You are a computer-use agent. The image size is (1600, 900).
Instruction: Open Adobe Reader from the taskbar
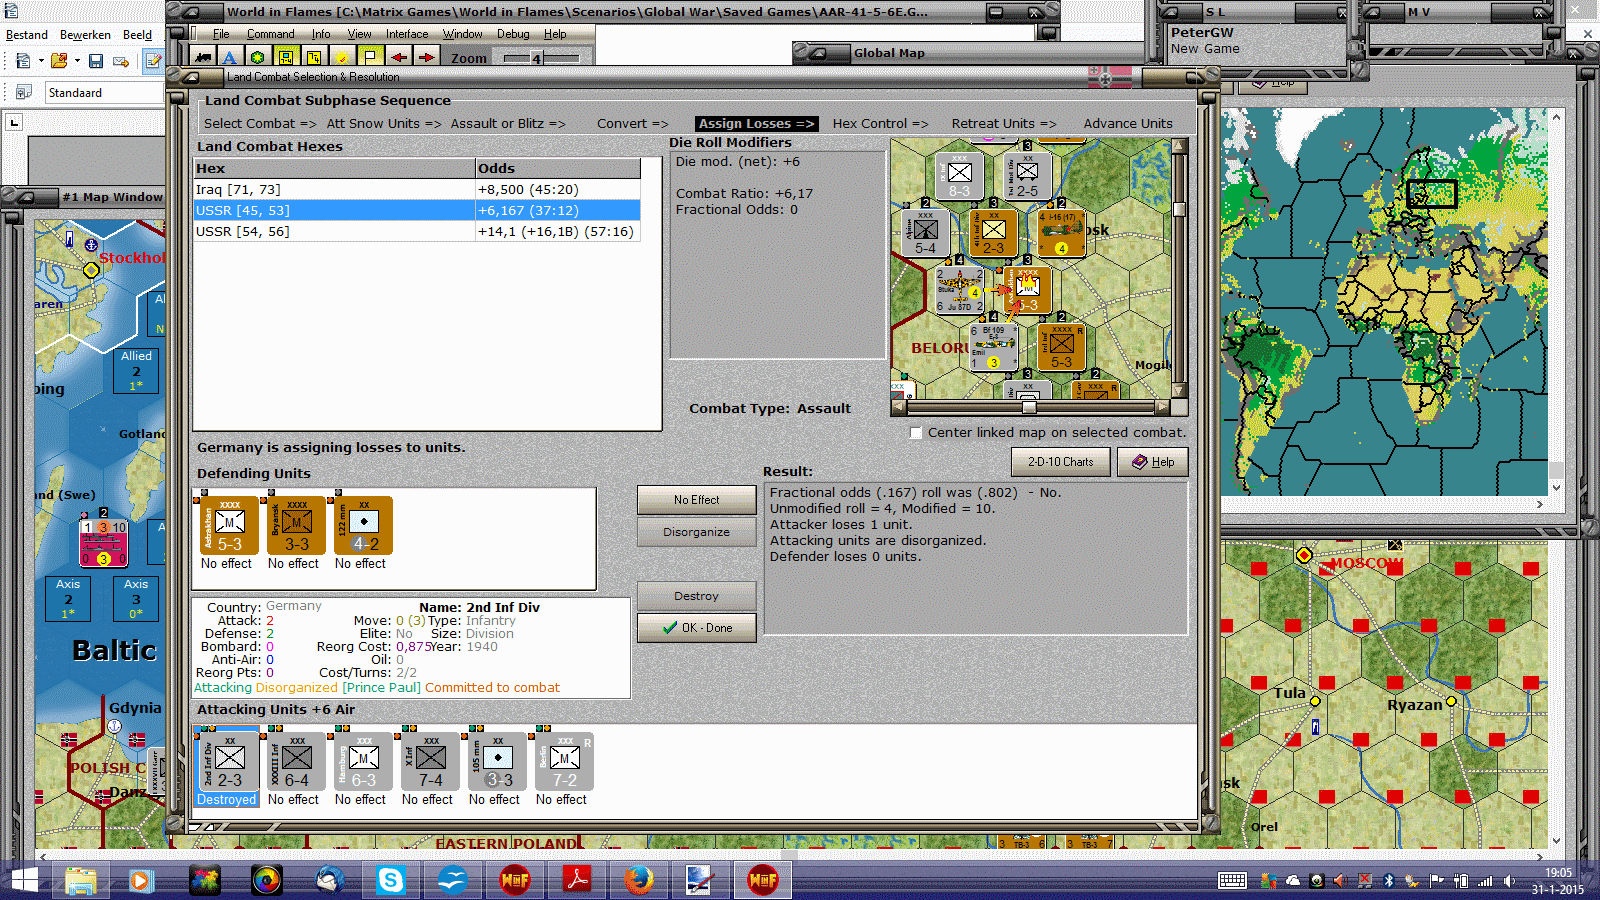pos(577,880)
